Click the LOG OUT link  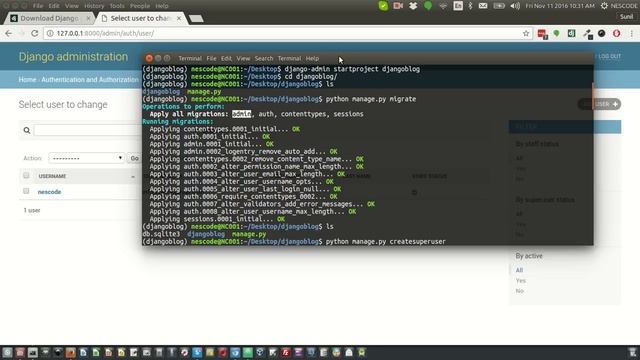(609, 56)
